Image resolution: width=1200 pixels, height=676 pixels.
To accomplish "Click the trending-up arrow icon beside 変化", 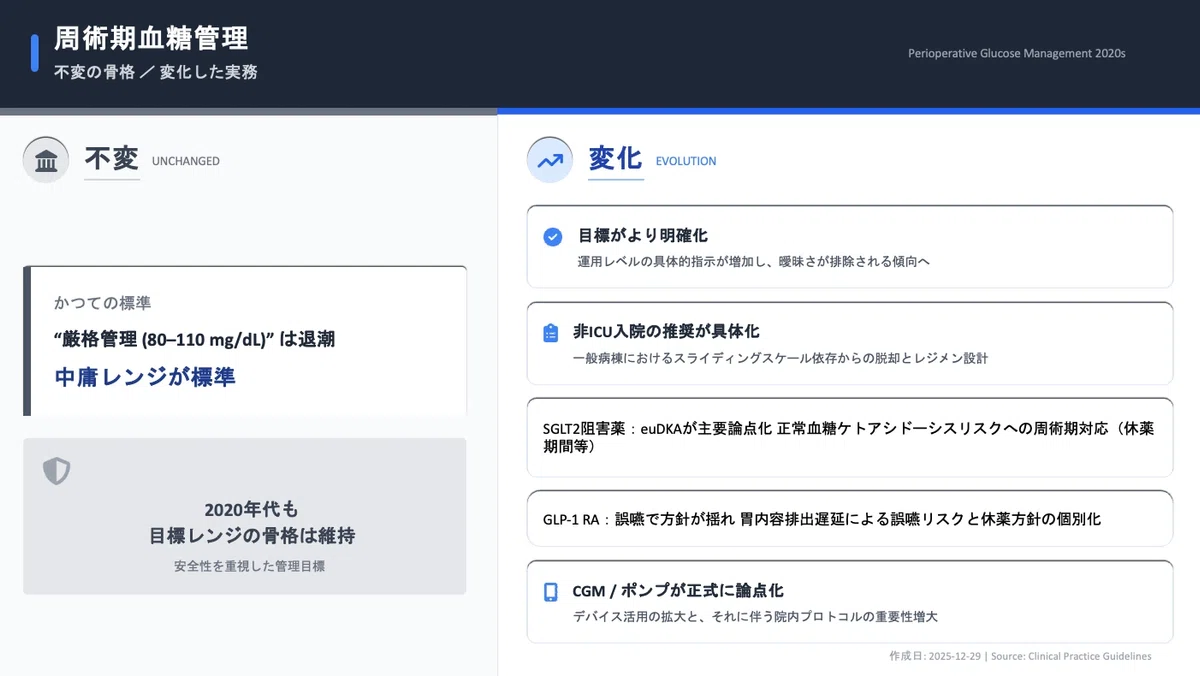I will pos(550,160).
